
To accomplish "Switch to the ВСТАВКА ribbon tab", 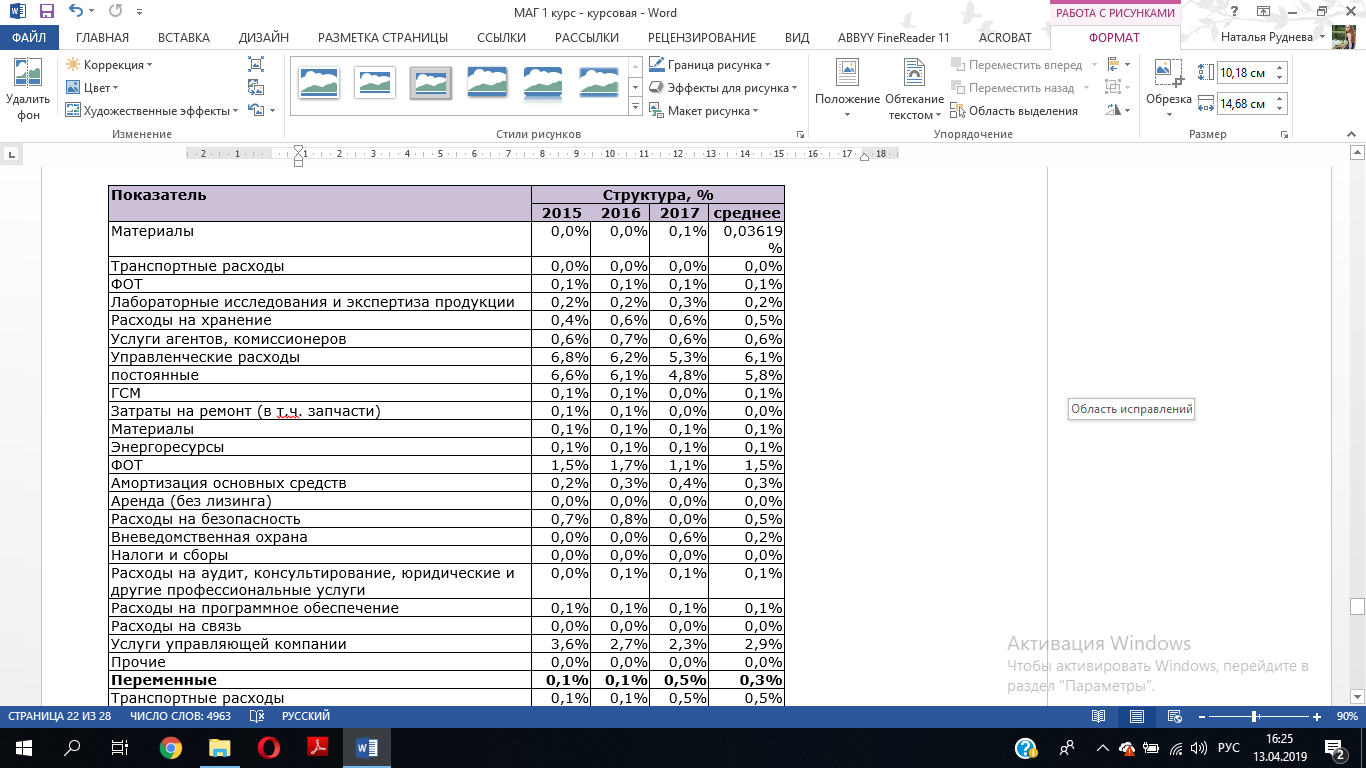I will pyautogui.click(x=184, y=38).
